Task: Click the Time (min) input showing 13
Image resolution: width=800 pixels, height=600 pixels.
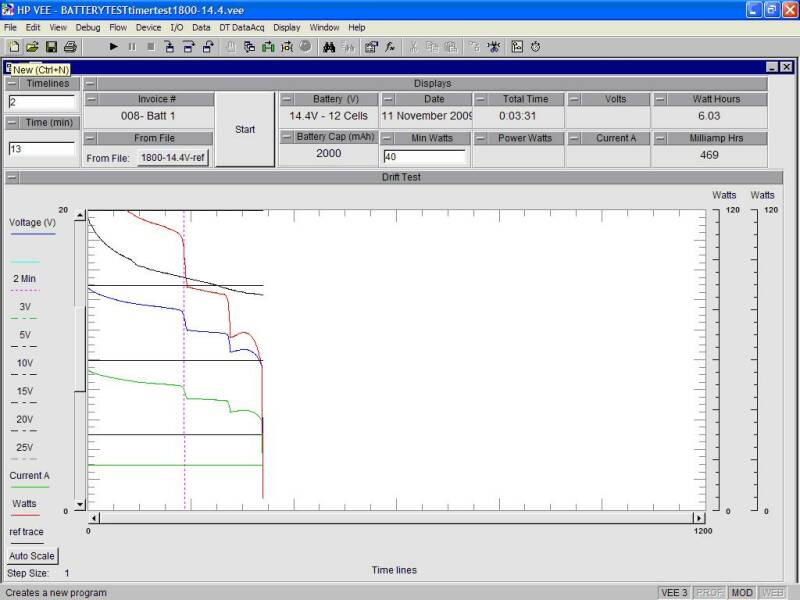Action: click(41, 149)
